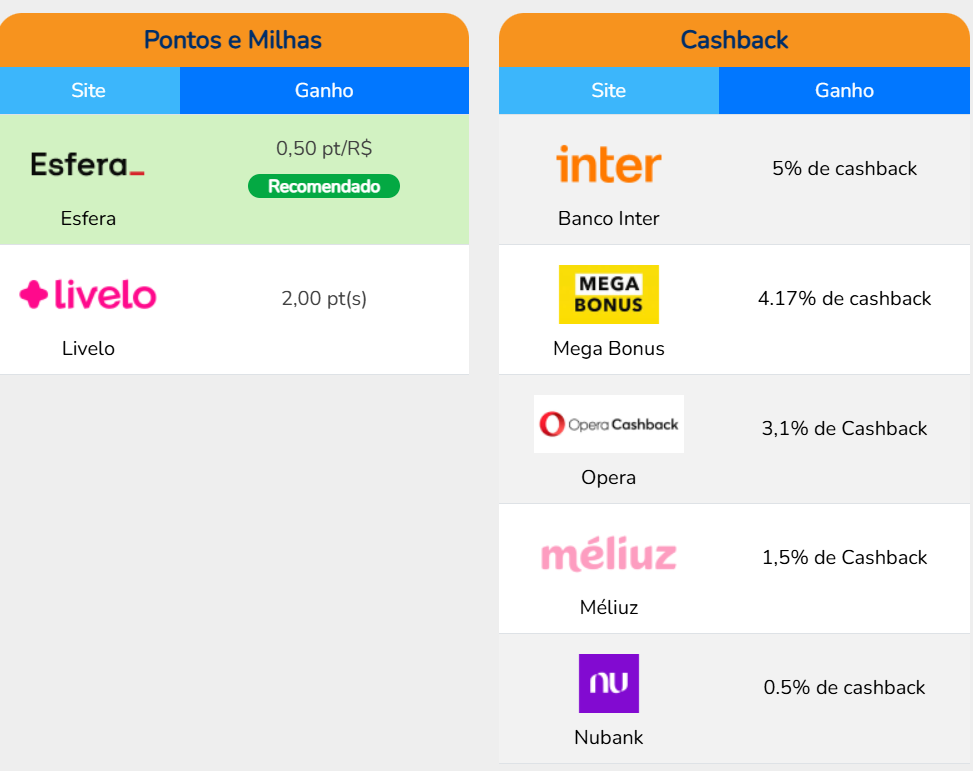
Task: Click the 4.17% de cashback value
Action: coord(844,298)
